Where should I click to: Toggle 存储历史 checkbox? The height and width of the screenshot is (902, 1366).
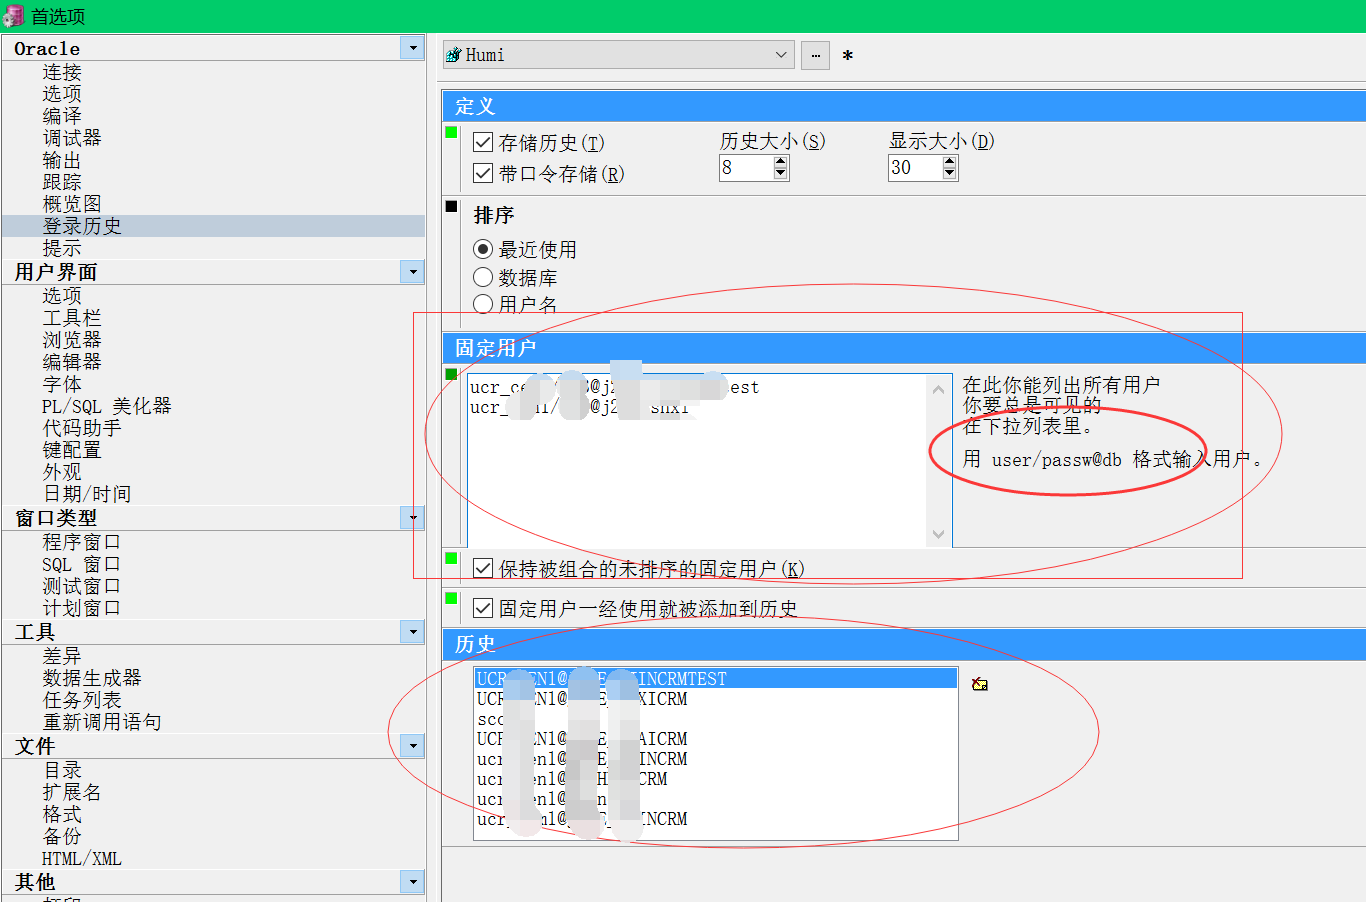[x=483, y=142]
